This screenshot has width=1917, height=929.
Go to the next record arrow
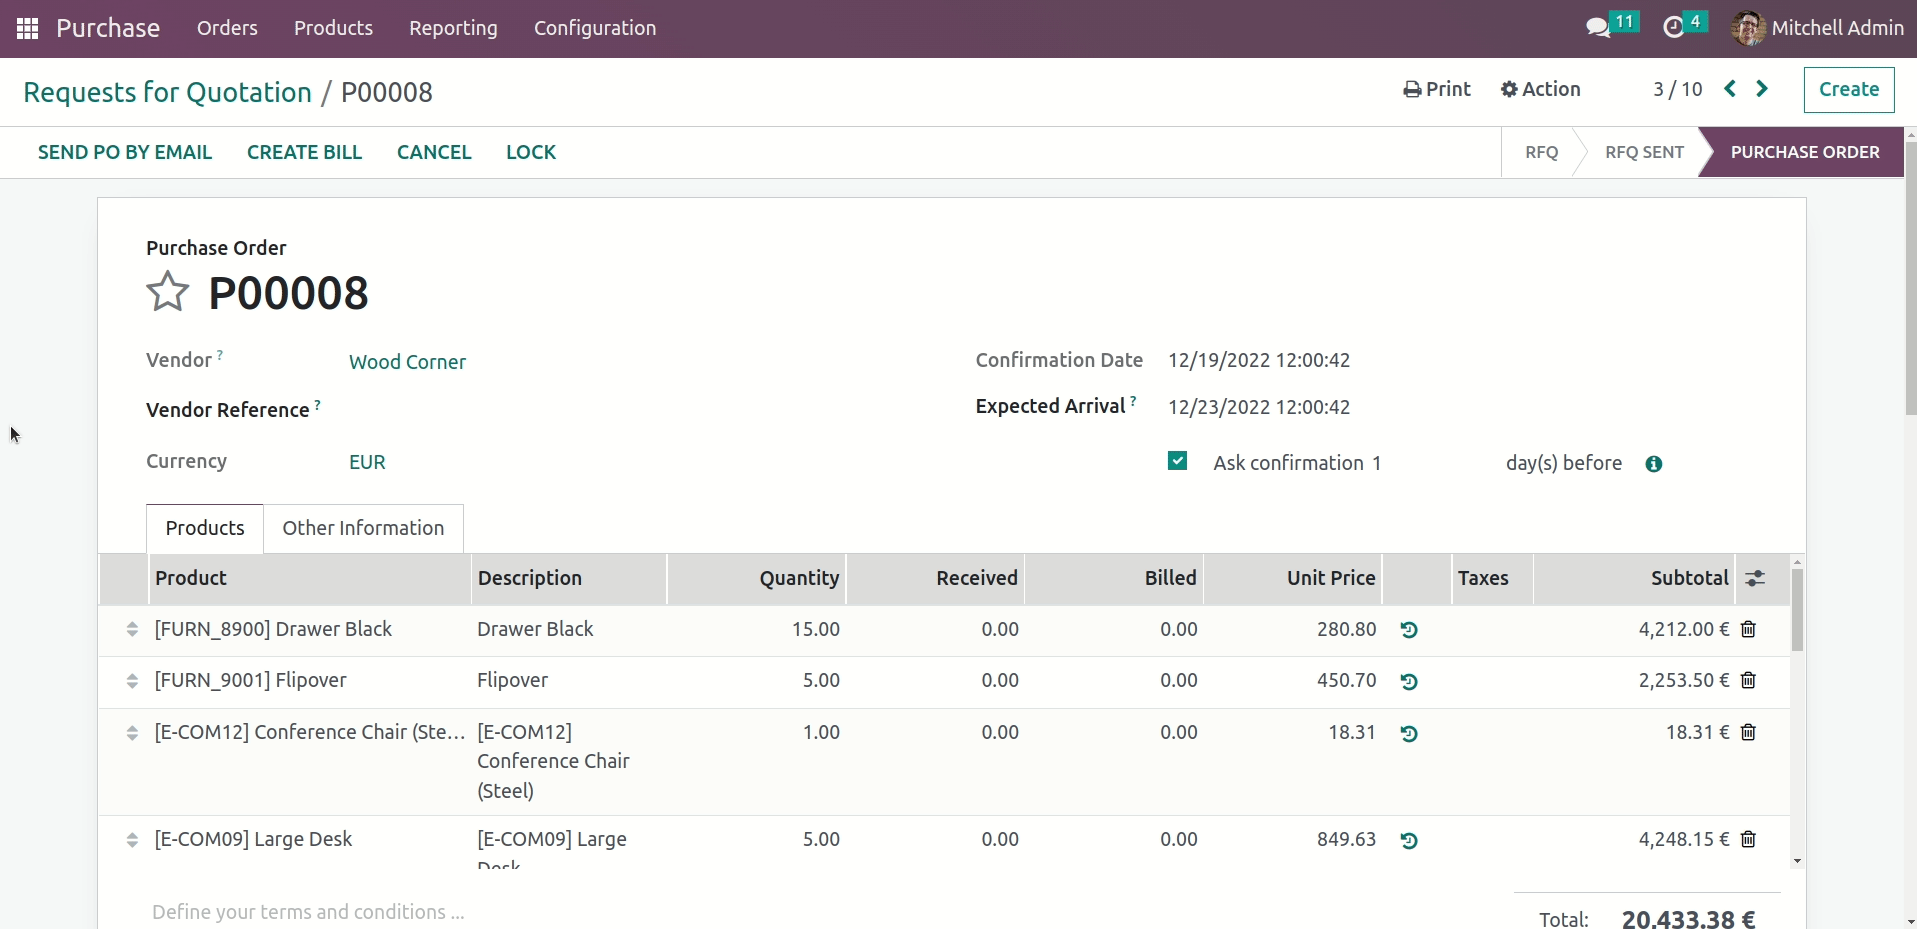[x=1762, y=89]
